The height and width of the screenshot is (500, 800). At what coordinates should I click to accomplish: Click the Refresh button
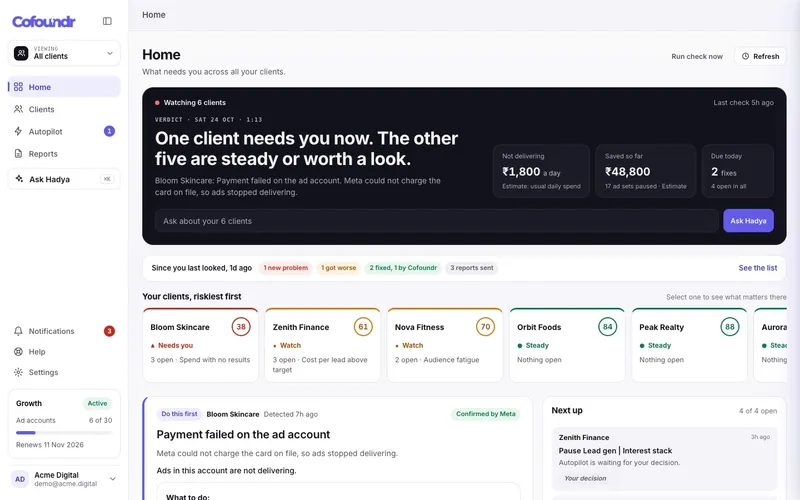[x=760, y=56]
